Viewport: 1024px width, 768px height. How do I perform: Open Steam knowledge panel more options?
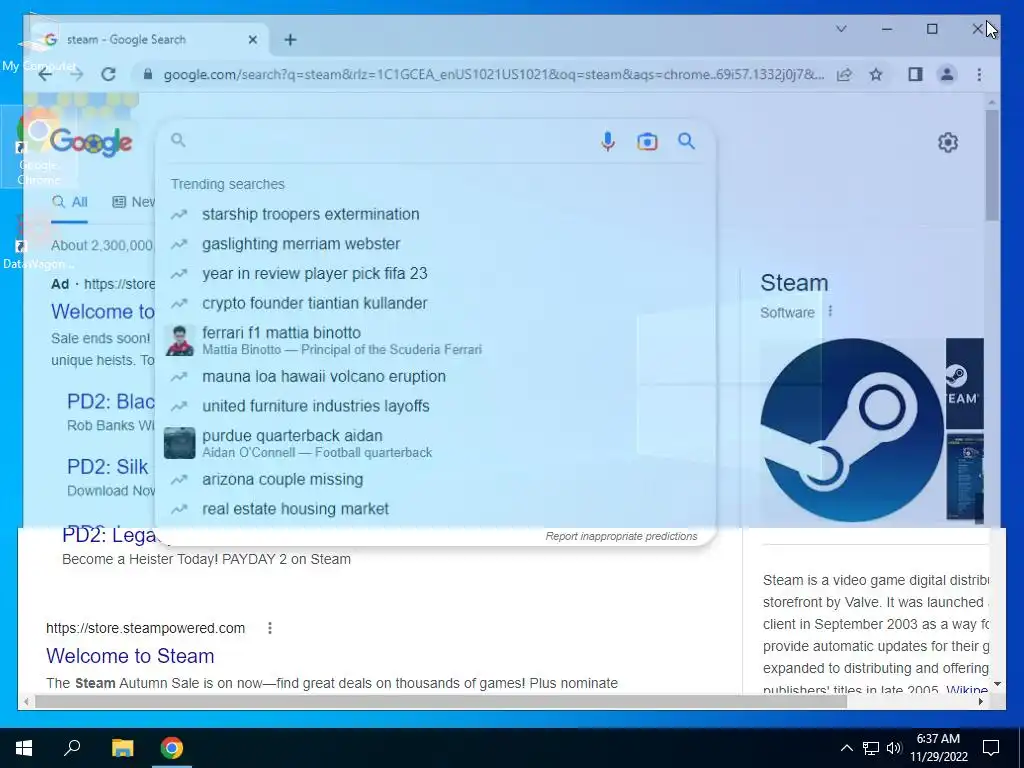[830, 312]
